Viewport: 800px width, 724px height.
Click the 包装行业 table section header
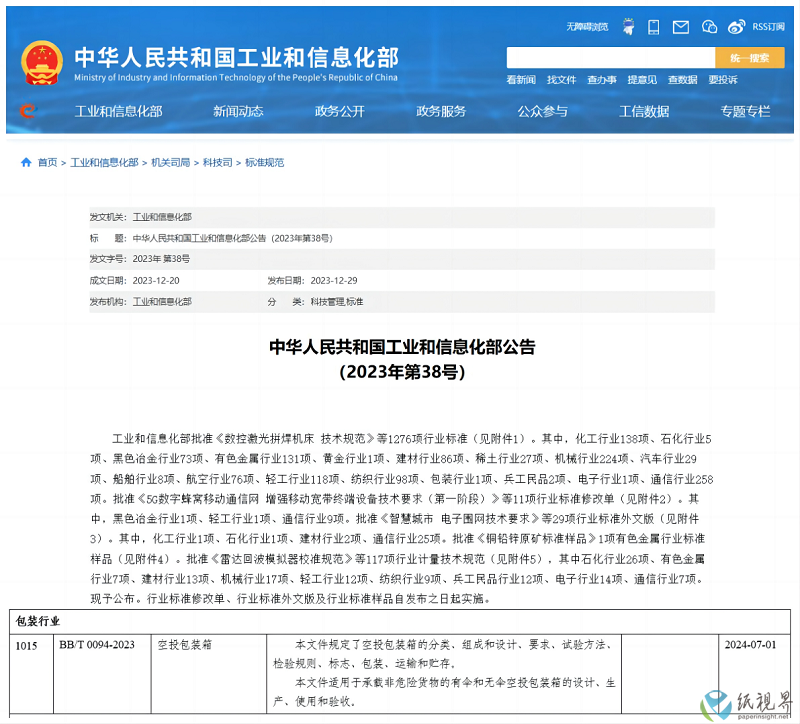point(38,621)
